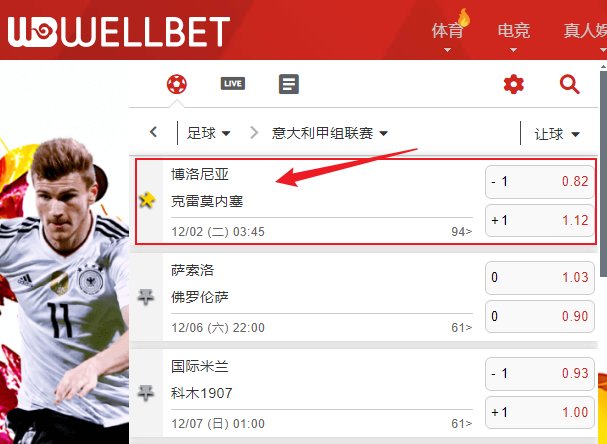Go back with the left chevron

pos(154,132)
